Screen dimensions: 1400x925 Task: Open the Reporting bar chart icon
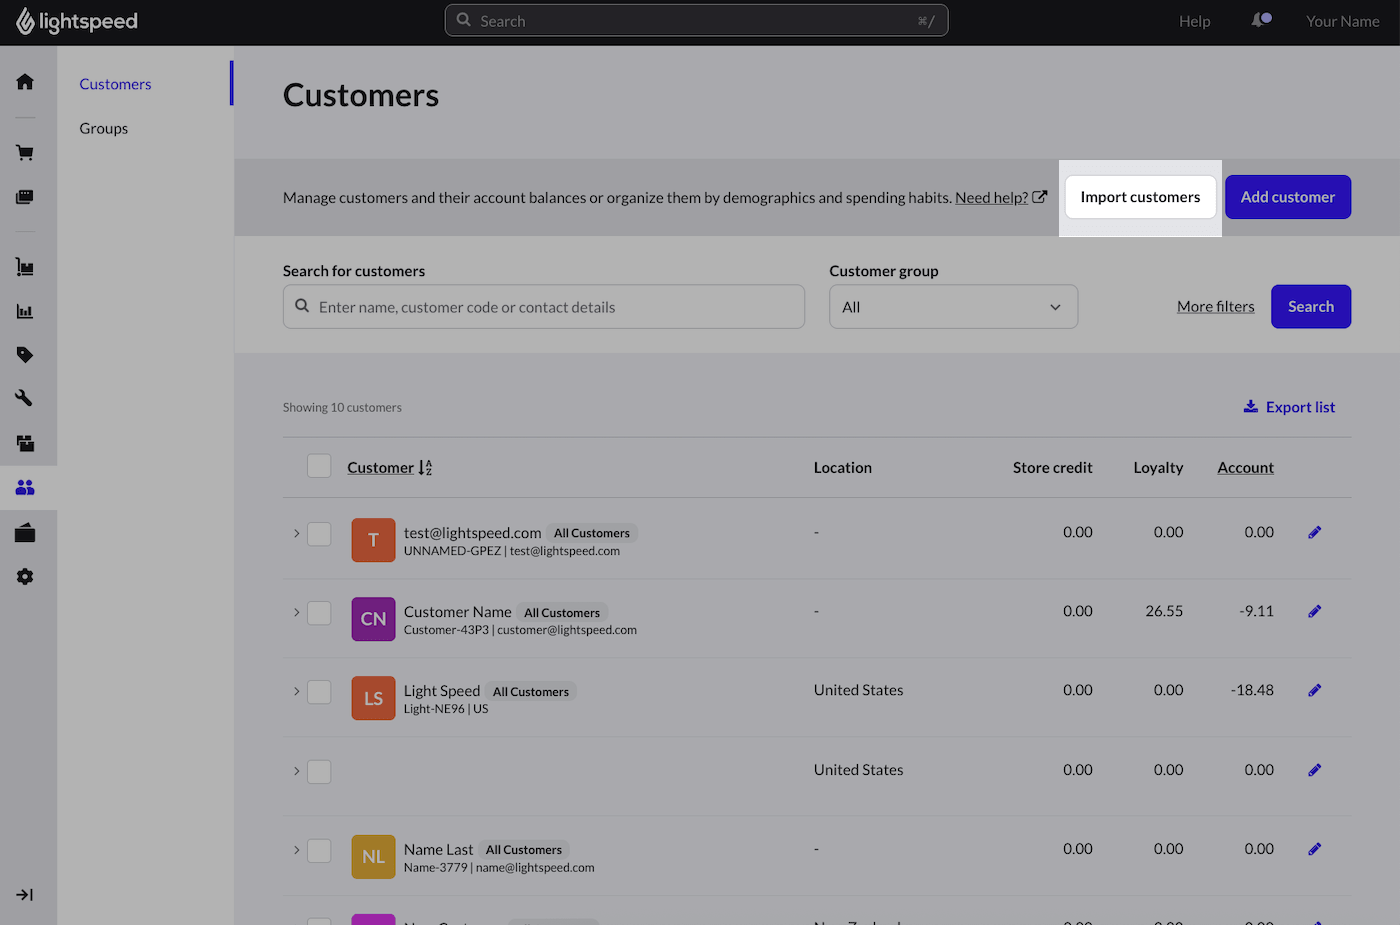click(25, 311)
